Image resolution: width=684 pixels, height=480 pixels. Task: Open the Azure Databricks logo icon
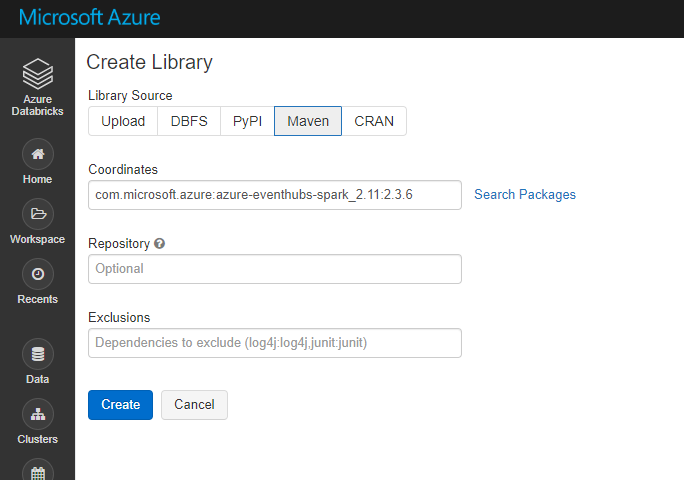pyautogui.click(x=38, y=73)
